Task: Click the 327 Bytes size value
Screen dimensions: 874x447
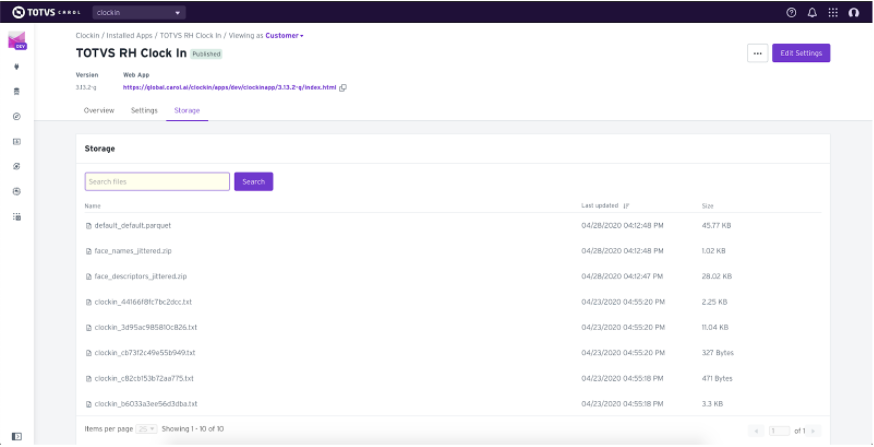Action: [x=718, y=353]
